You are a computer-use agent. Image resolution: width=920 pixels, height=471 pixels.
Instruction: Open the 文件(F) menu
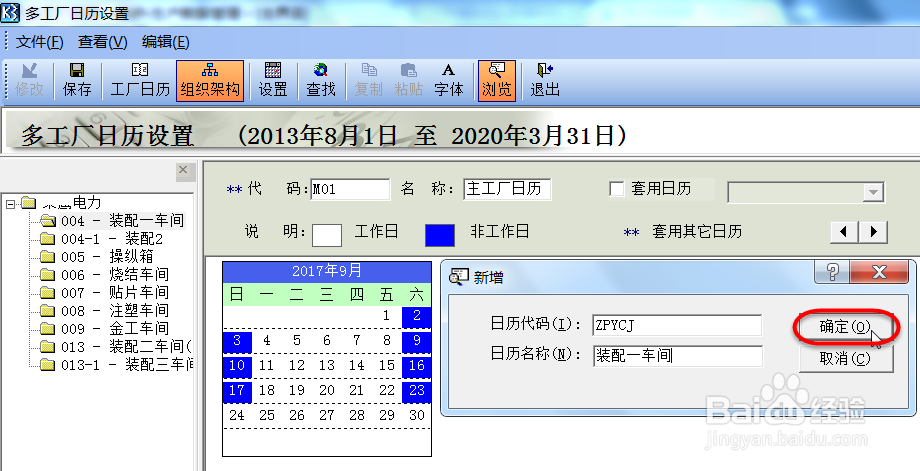[39, 42]
